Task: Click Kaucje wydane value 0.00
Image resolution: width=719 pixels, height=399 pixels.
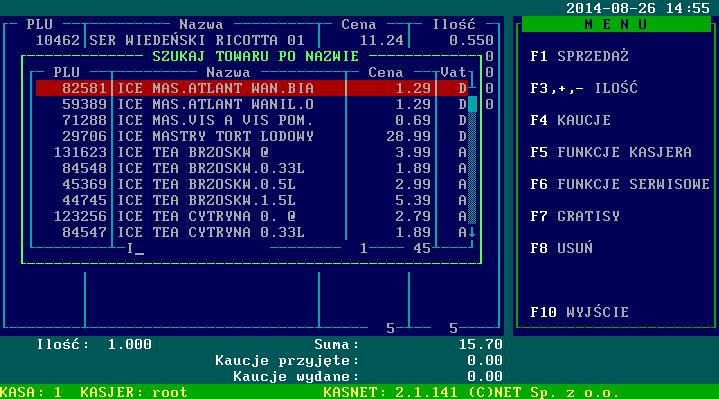Action: coord(485,376)
